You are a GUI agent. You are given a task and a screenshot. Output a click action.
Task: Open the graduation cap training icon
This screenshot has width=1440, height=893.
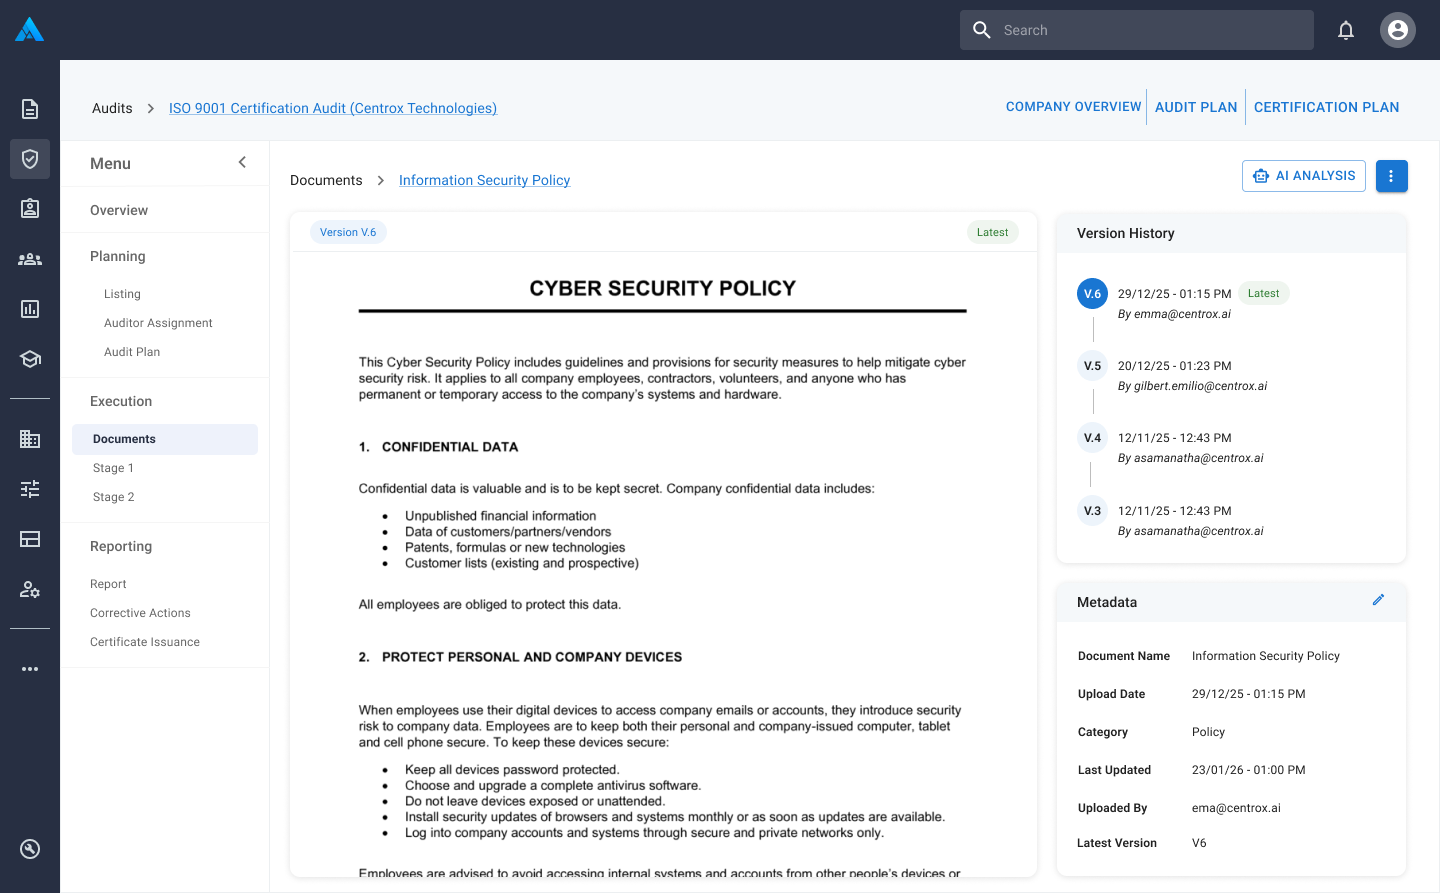[30, 359]
